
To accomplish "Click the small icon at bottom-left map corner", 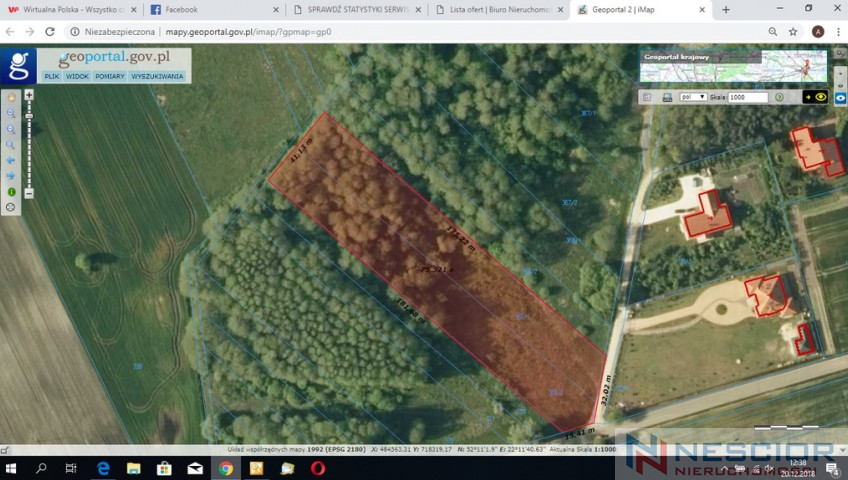I will coord(5,450).
